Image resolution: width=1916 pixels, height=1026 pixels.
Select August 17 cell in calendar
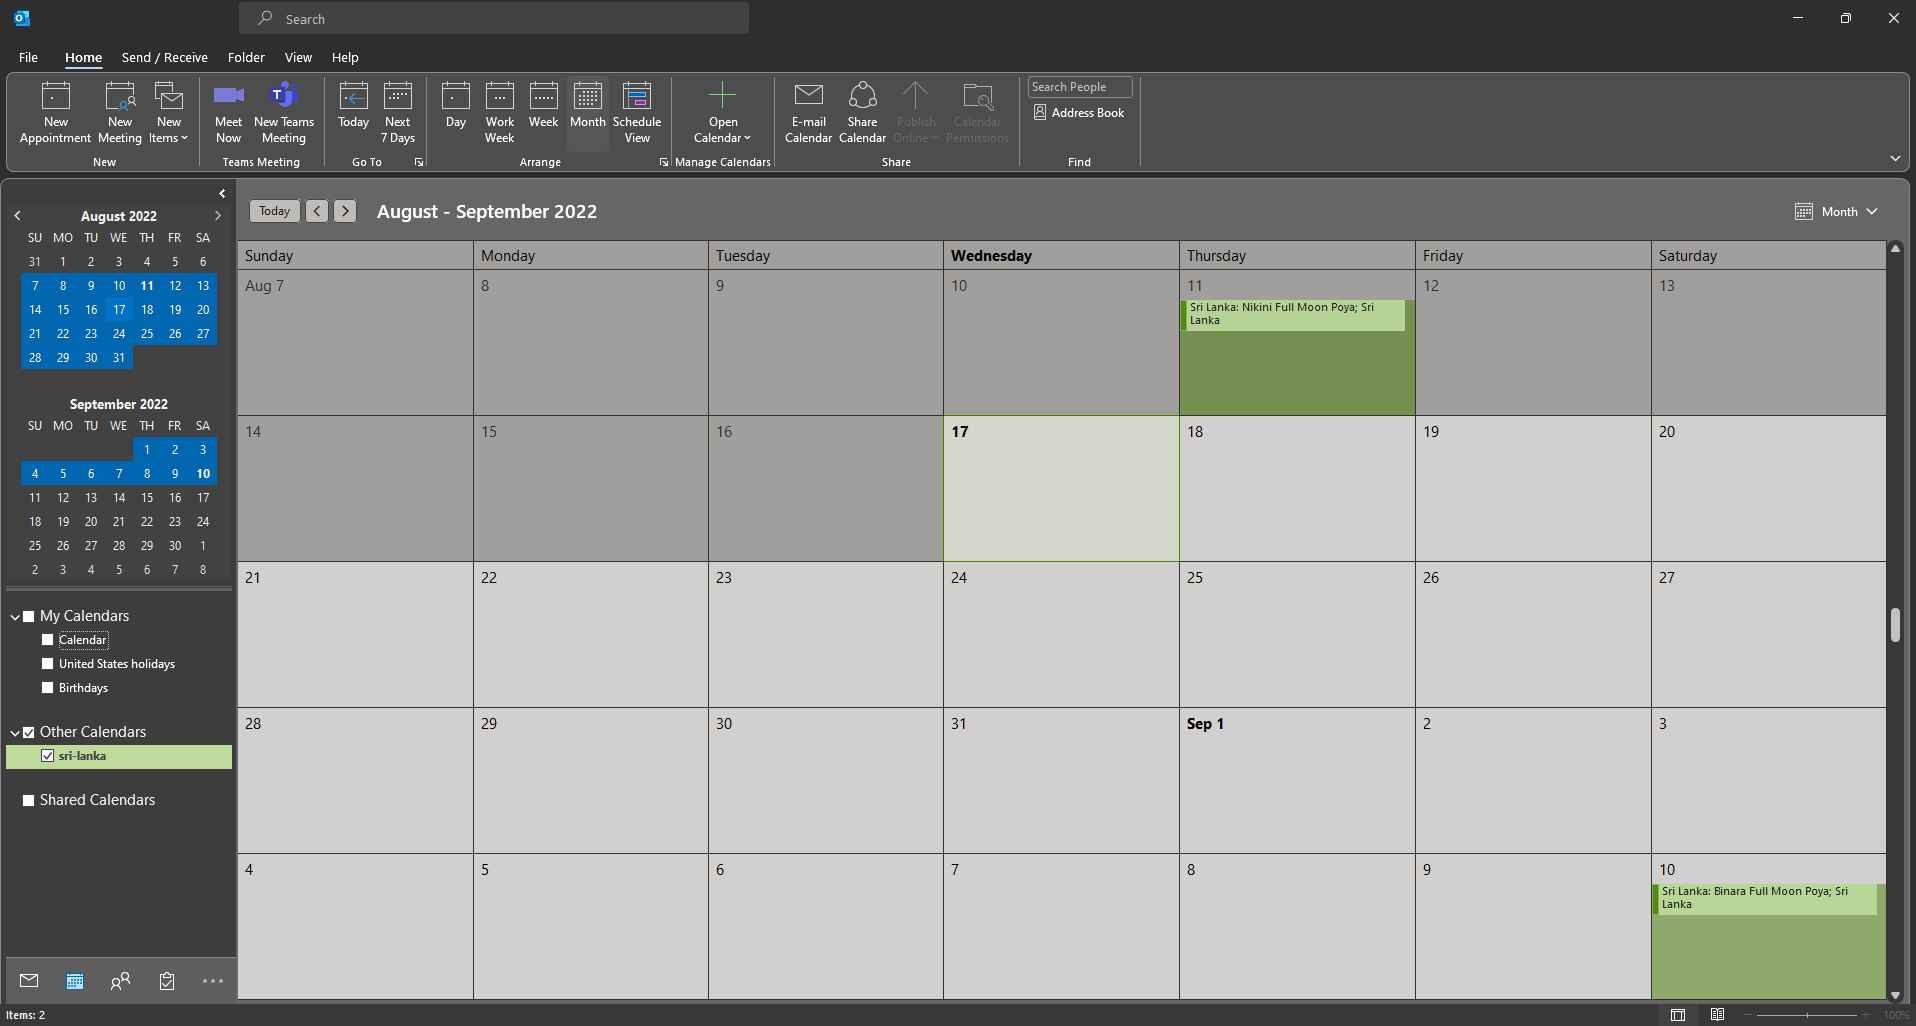click(x=1061, y=488)
